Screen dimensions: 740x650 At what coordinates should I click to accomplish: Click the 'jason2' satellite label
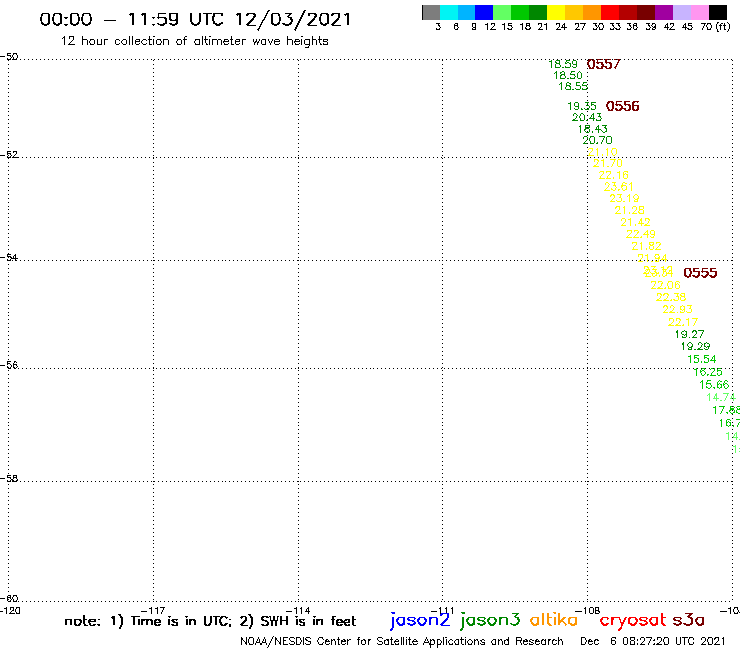tap(420, 620)
